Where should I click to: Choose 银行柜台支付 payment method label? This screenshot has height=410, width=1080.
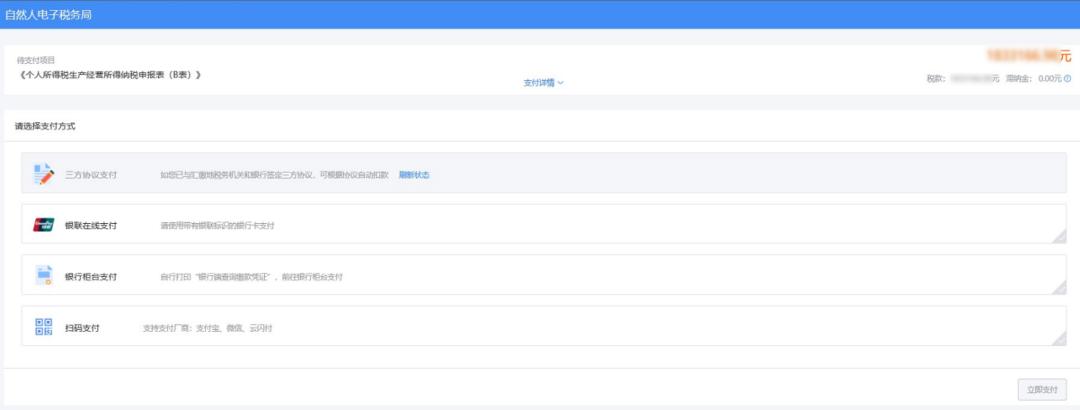tap(91, 277)
